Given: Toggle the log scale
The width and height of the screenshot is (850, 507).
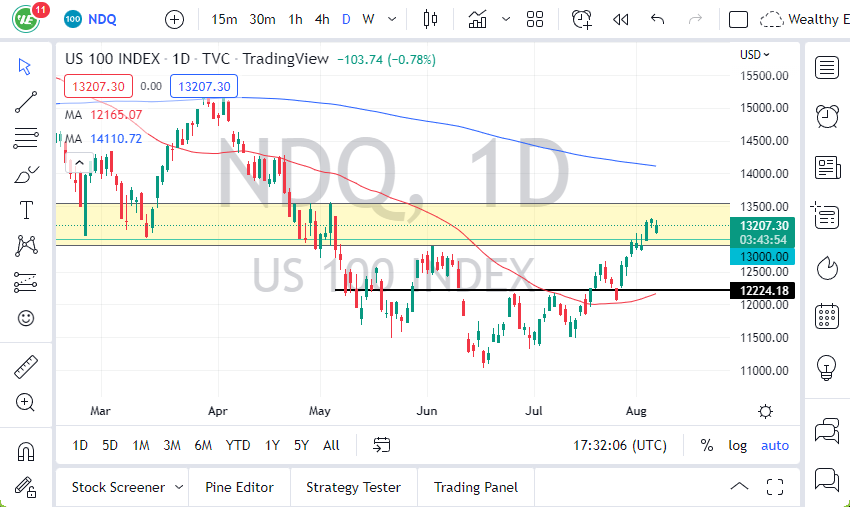Looking at the screenshot, I should point(738,445).
